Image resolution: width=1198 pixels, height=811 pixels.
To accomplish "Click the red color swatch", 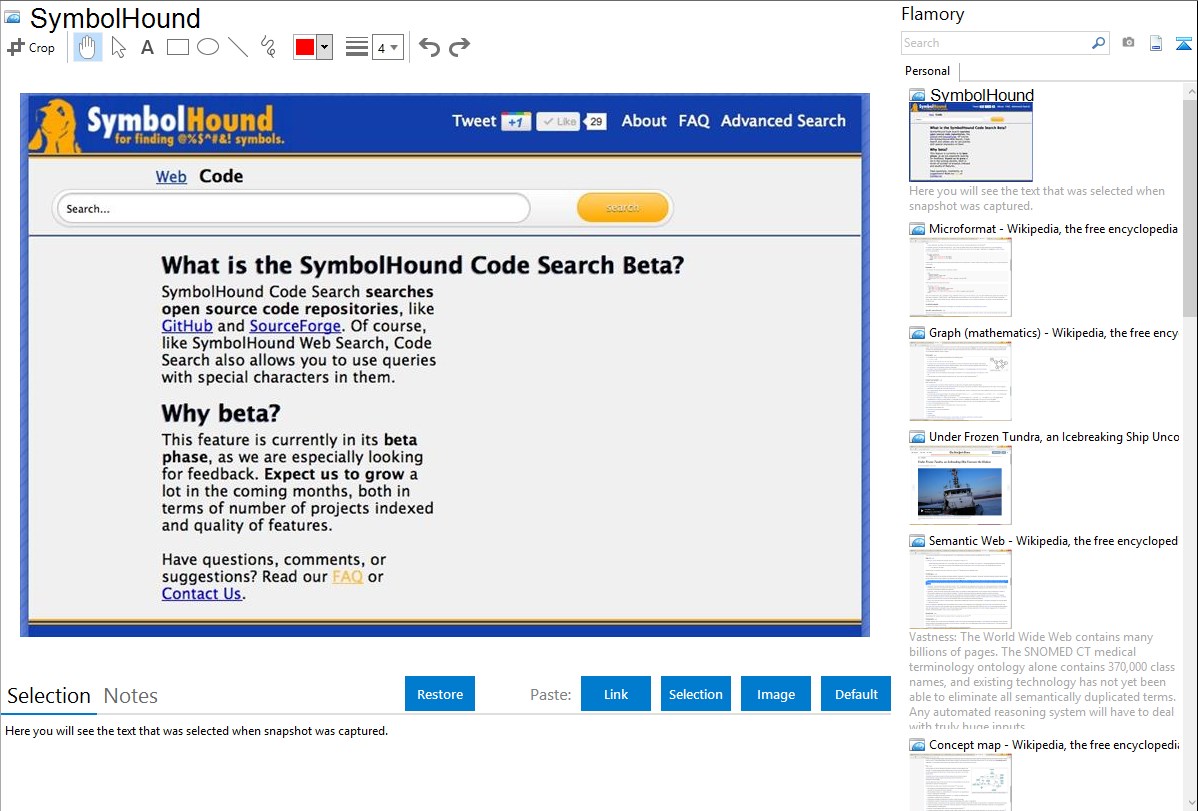I will [305, 47].
